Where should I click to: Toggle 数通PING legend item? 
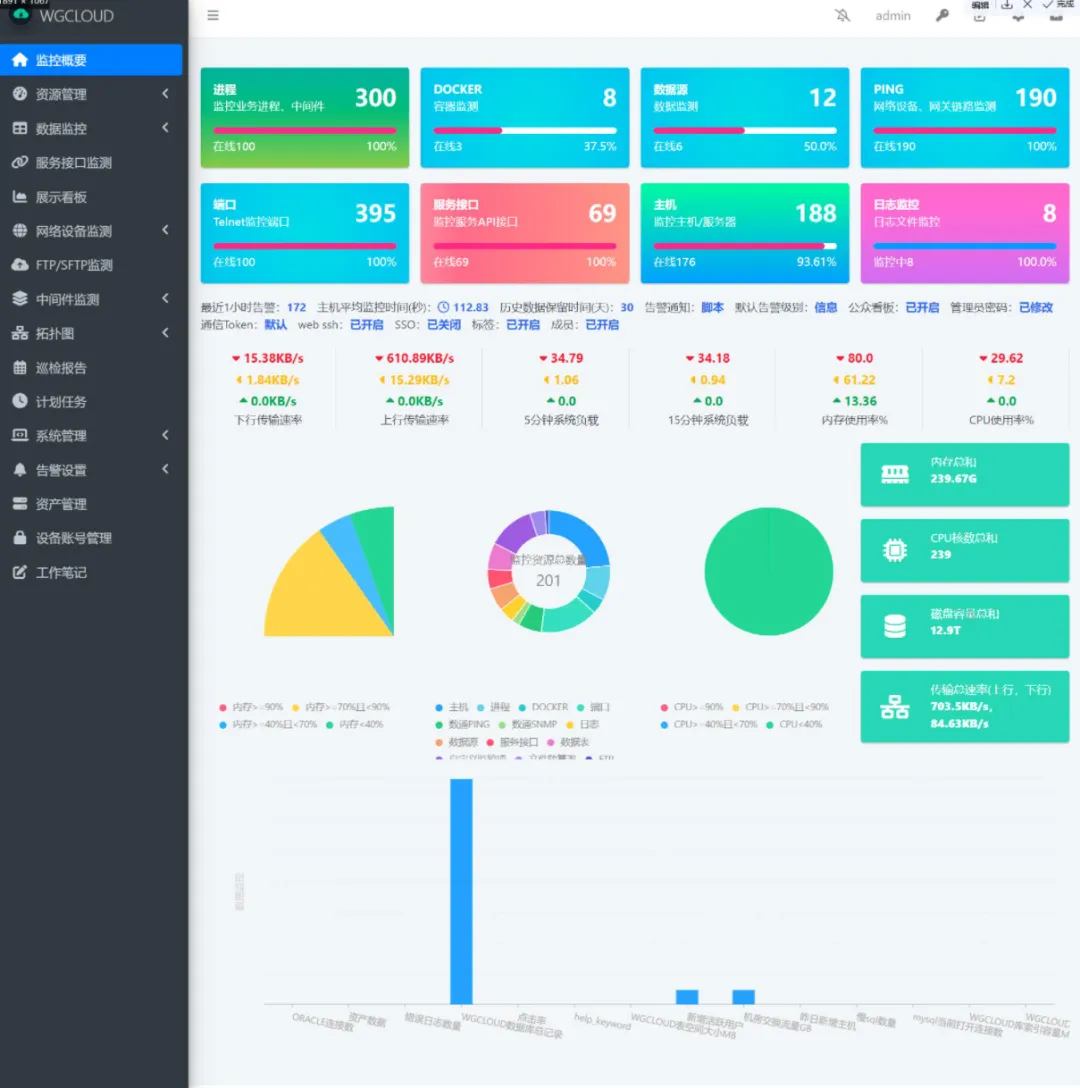coord(462,724)
